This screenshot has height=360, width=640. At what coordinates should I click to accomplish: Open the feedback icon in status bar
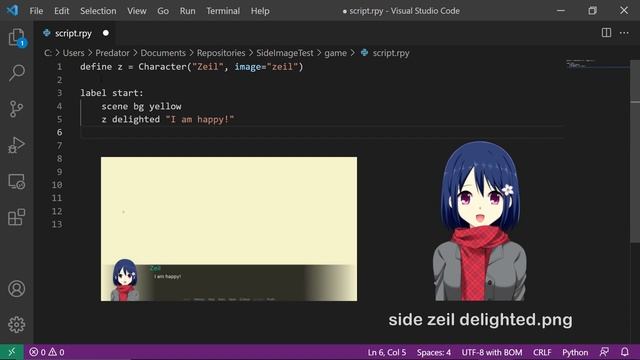[x=604, y=352]
